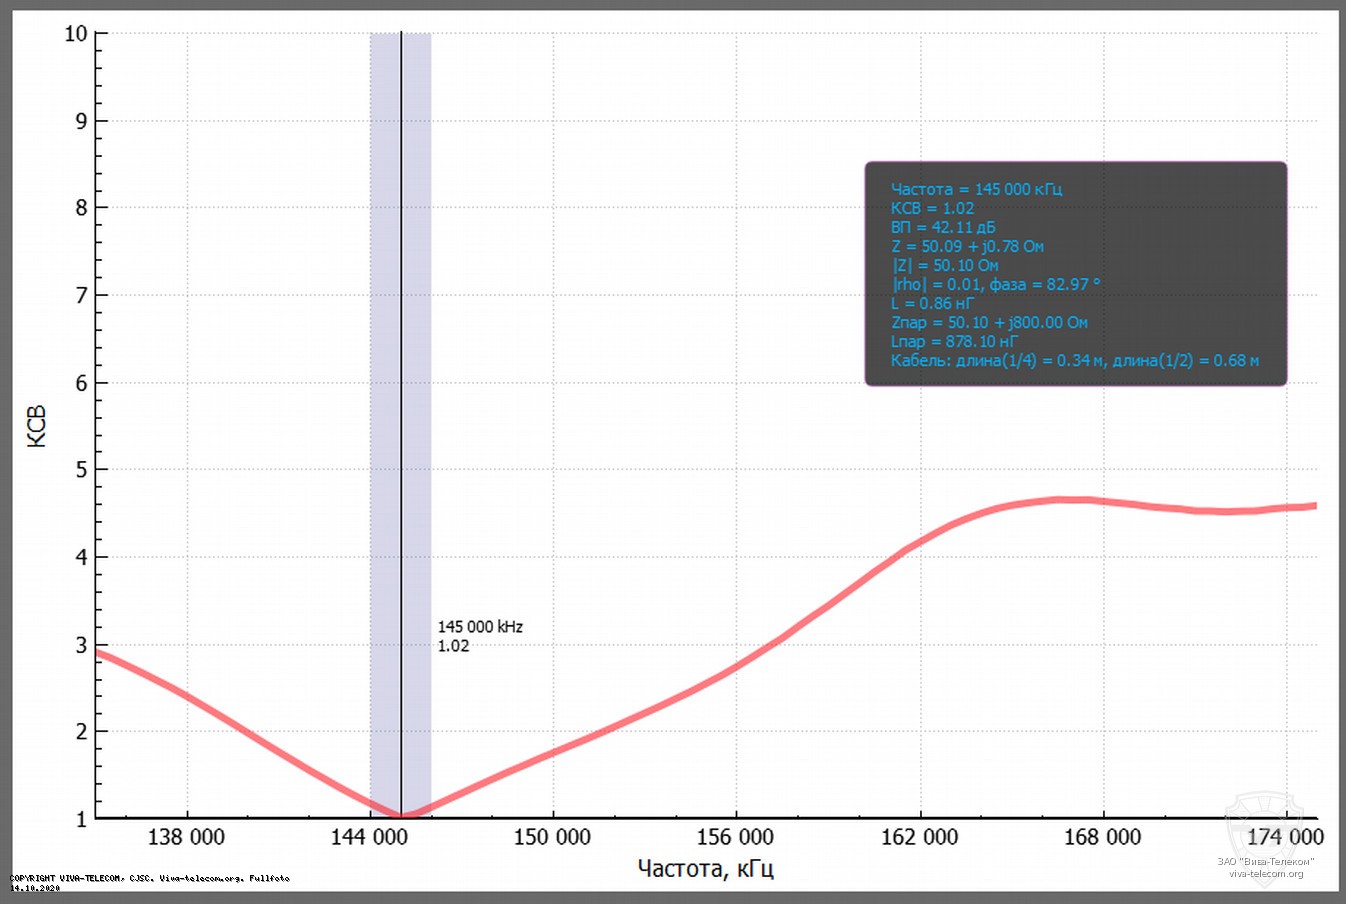Click the y-axis tick label 10
This screenshot has width=1346, height=904.
point(76,34)
